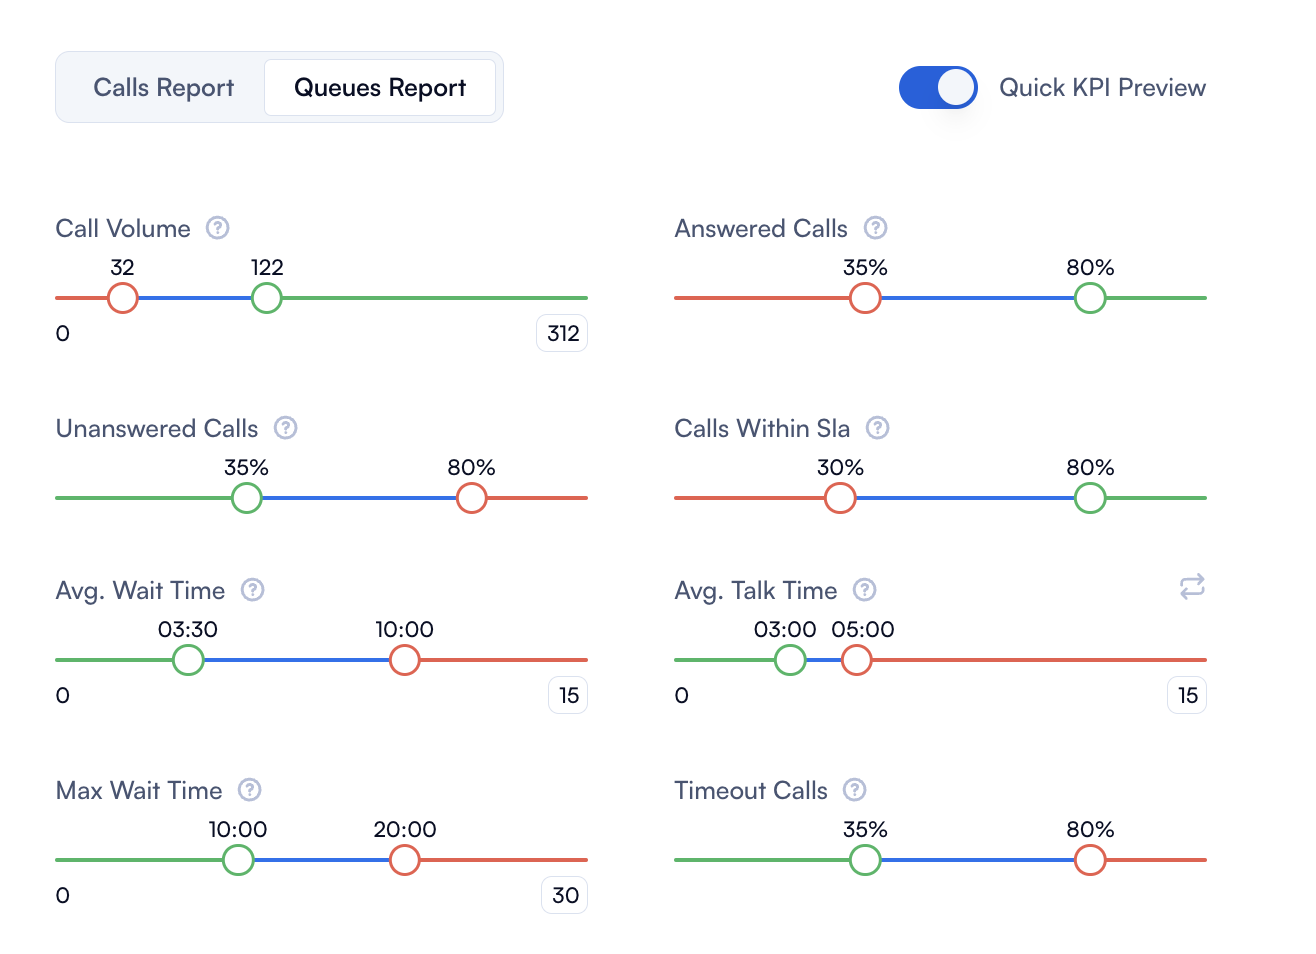Click the red 20:00 handle on Max Wait Time

(405, 860)
